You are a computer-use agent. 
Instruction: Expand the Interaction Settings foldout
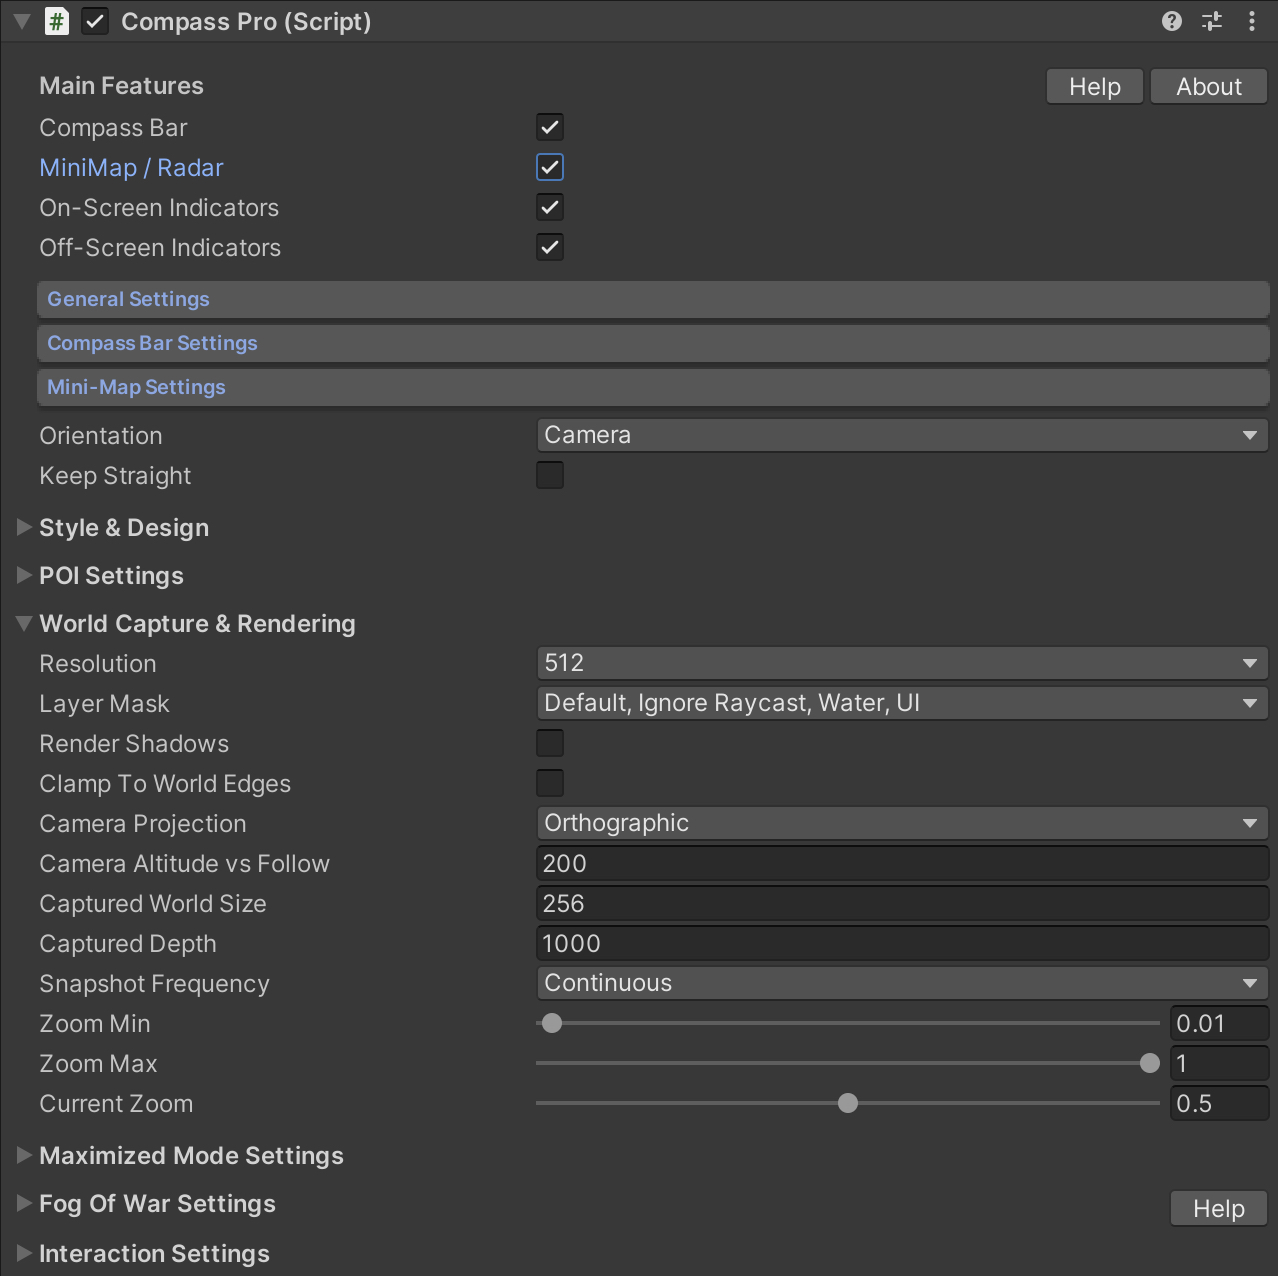[x=25, y=1253]
